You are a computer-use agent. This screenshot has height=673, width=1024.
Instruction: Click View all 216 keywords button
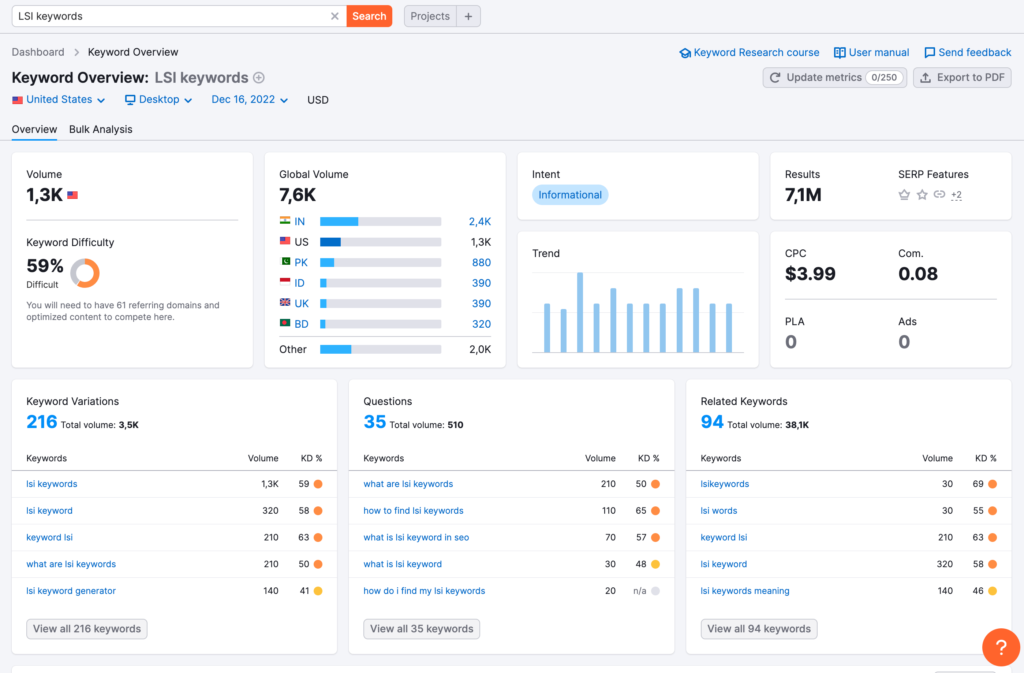[x=87, y=629]
